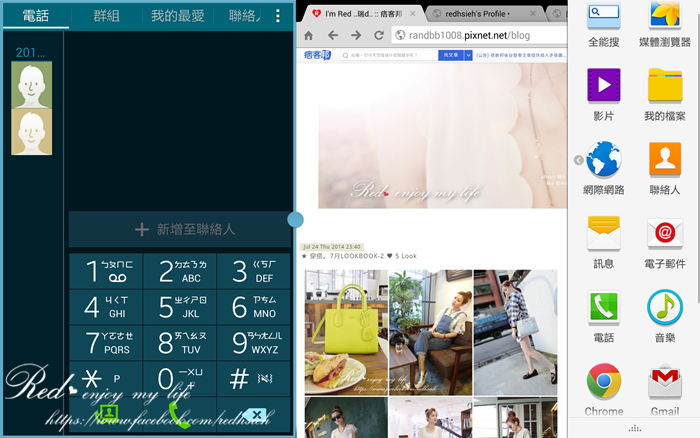The height and width of the screenshot is (438, 700).
Task: Open the Gmail app
Action: pyautogui.click(x=665, y=389)
